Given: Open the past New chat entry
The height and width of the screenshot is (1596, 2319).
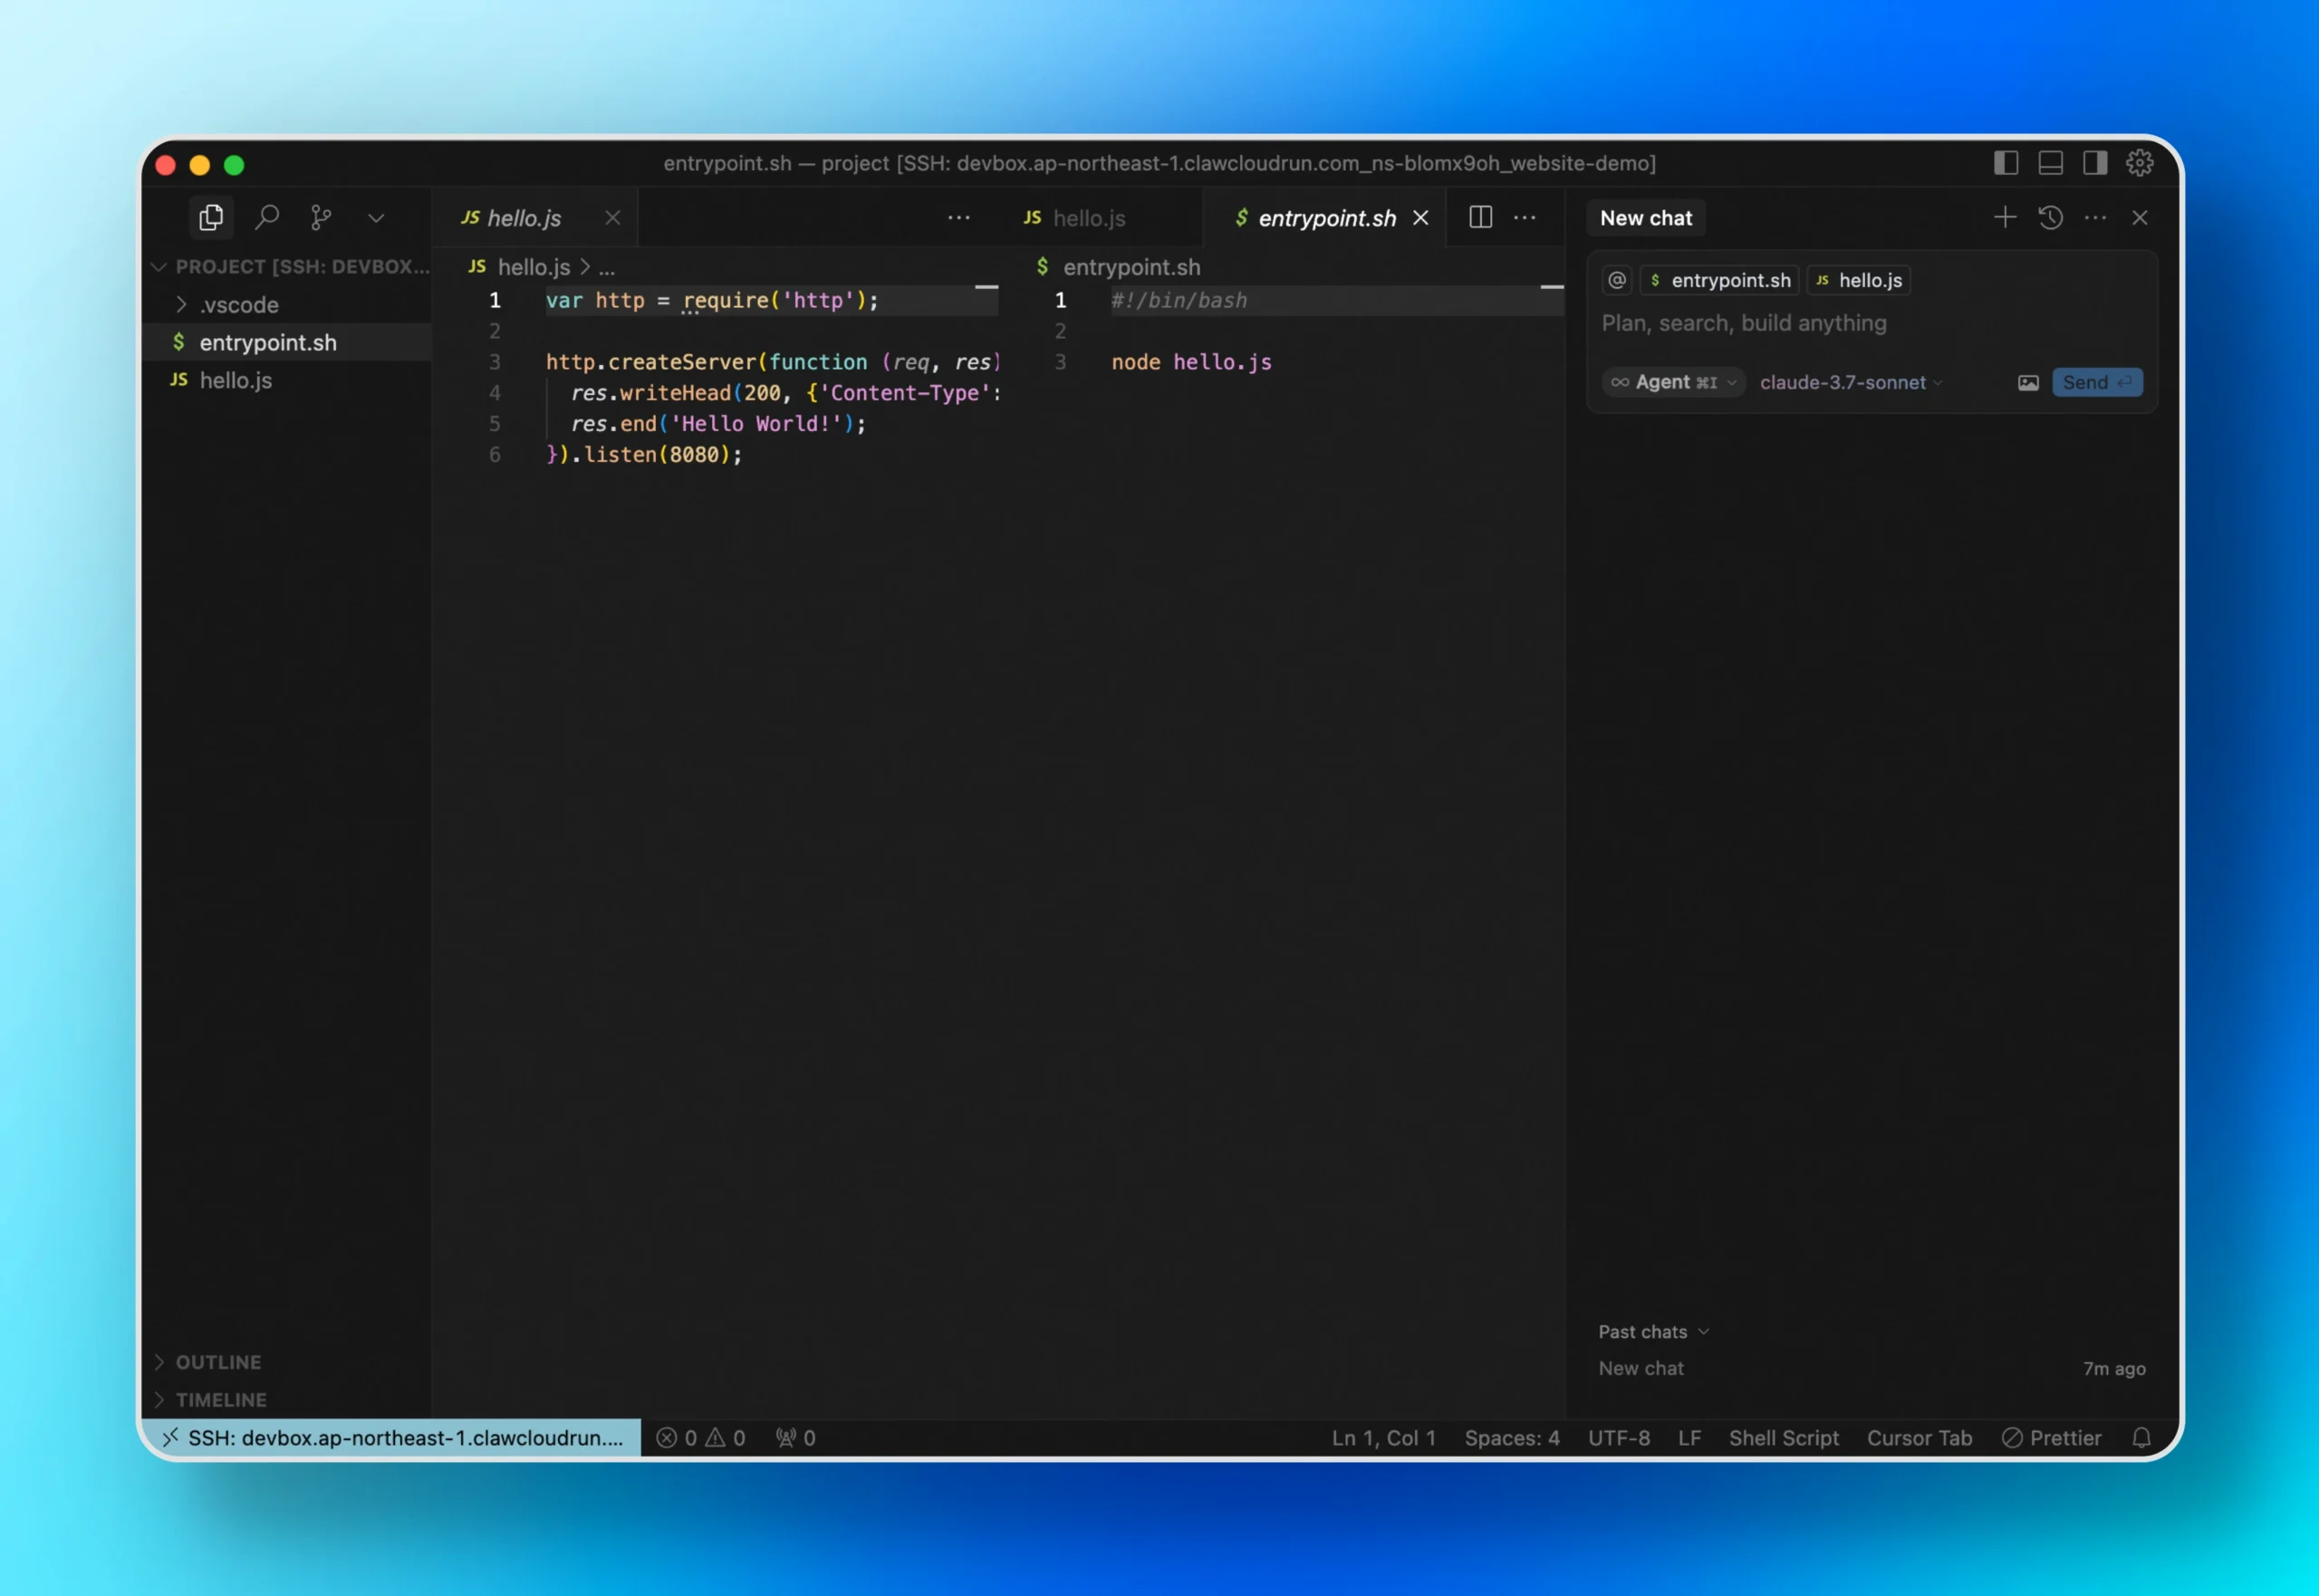Looking at the screenshot, I should pos(1871,1368).
